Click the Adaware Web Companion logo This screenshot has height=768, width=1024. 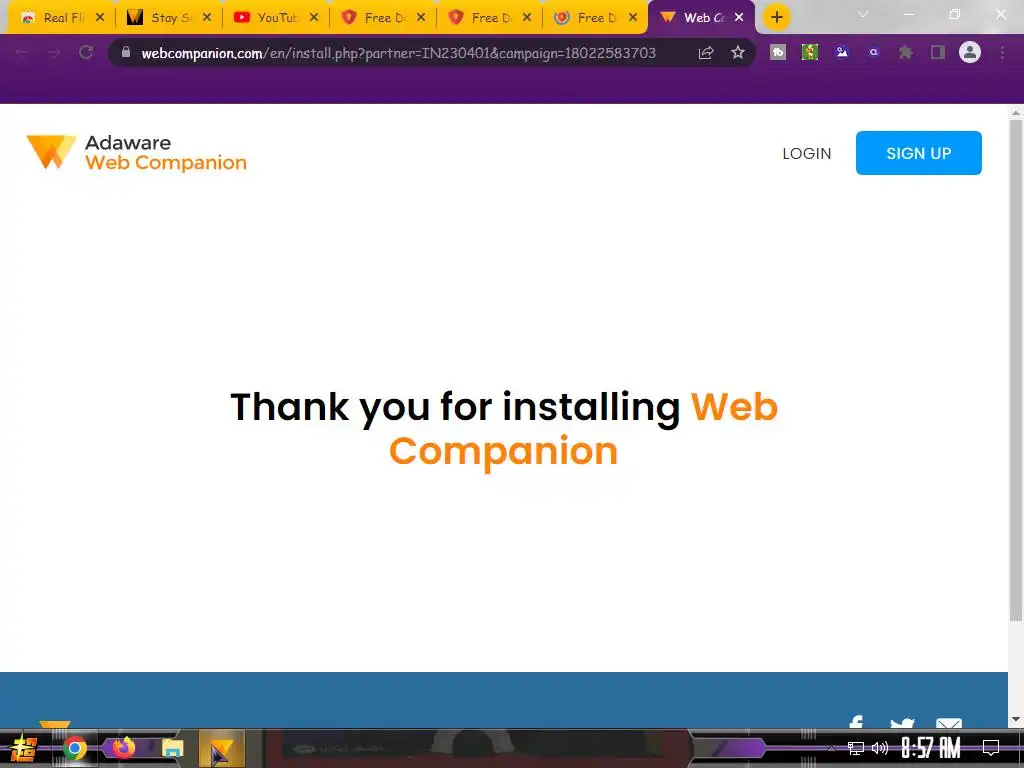click(136, 153)
